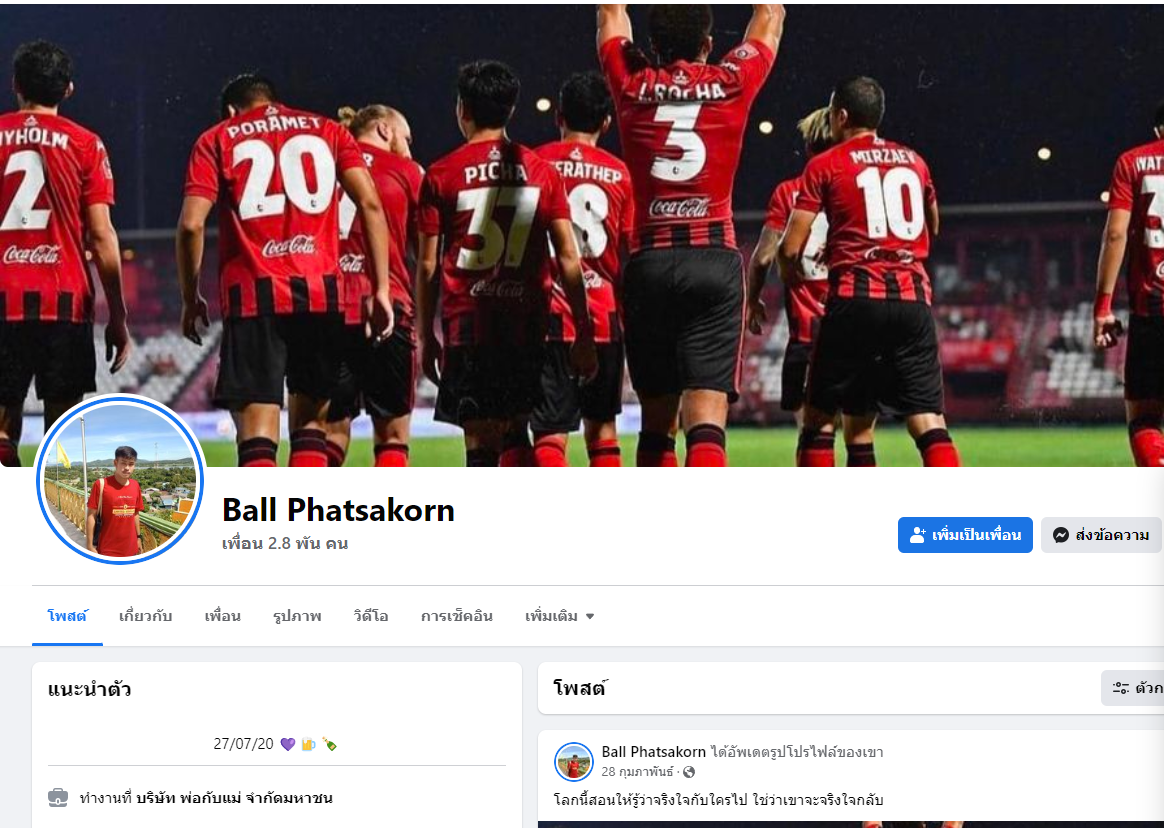Click the purple heart emoji in bio
The width and height of the screenshot is (1164, 828).
pos(288,744)
